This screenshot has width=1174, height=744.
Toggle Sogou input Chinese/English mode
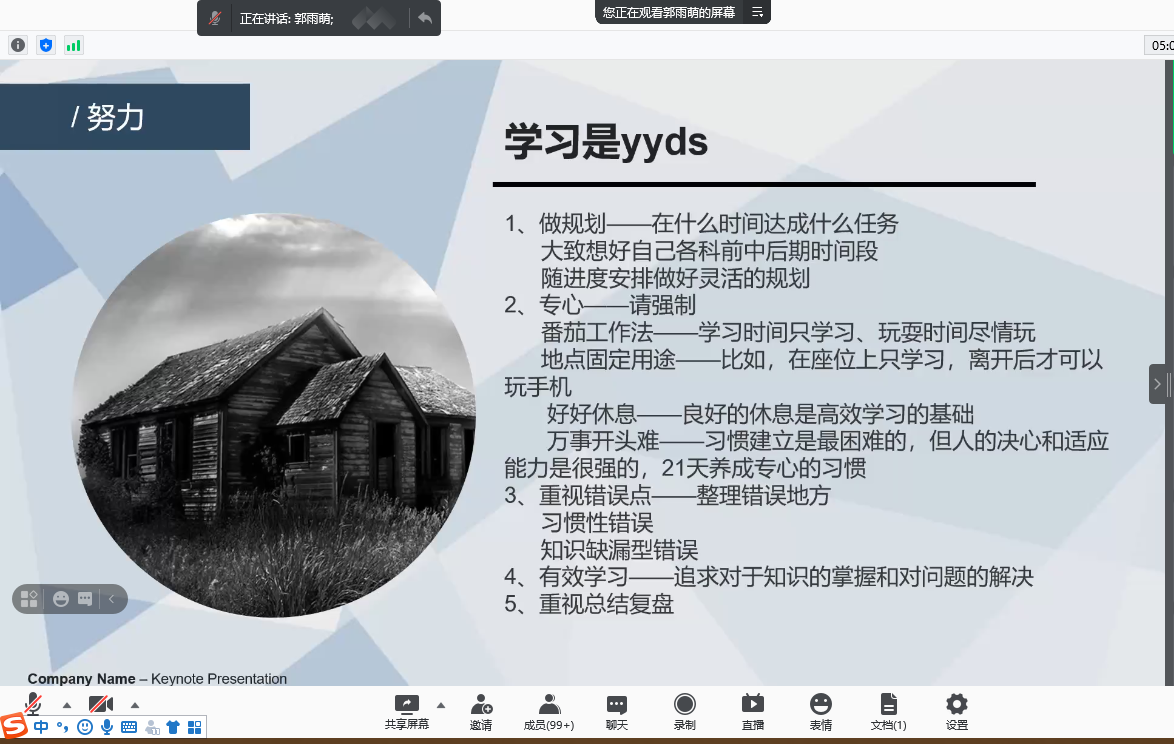(x=41, y=727)
